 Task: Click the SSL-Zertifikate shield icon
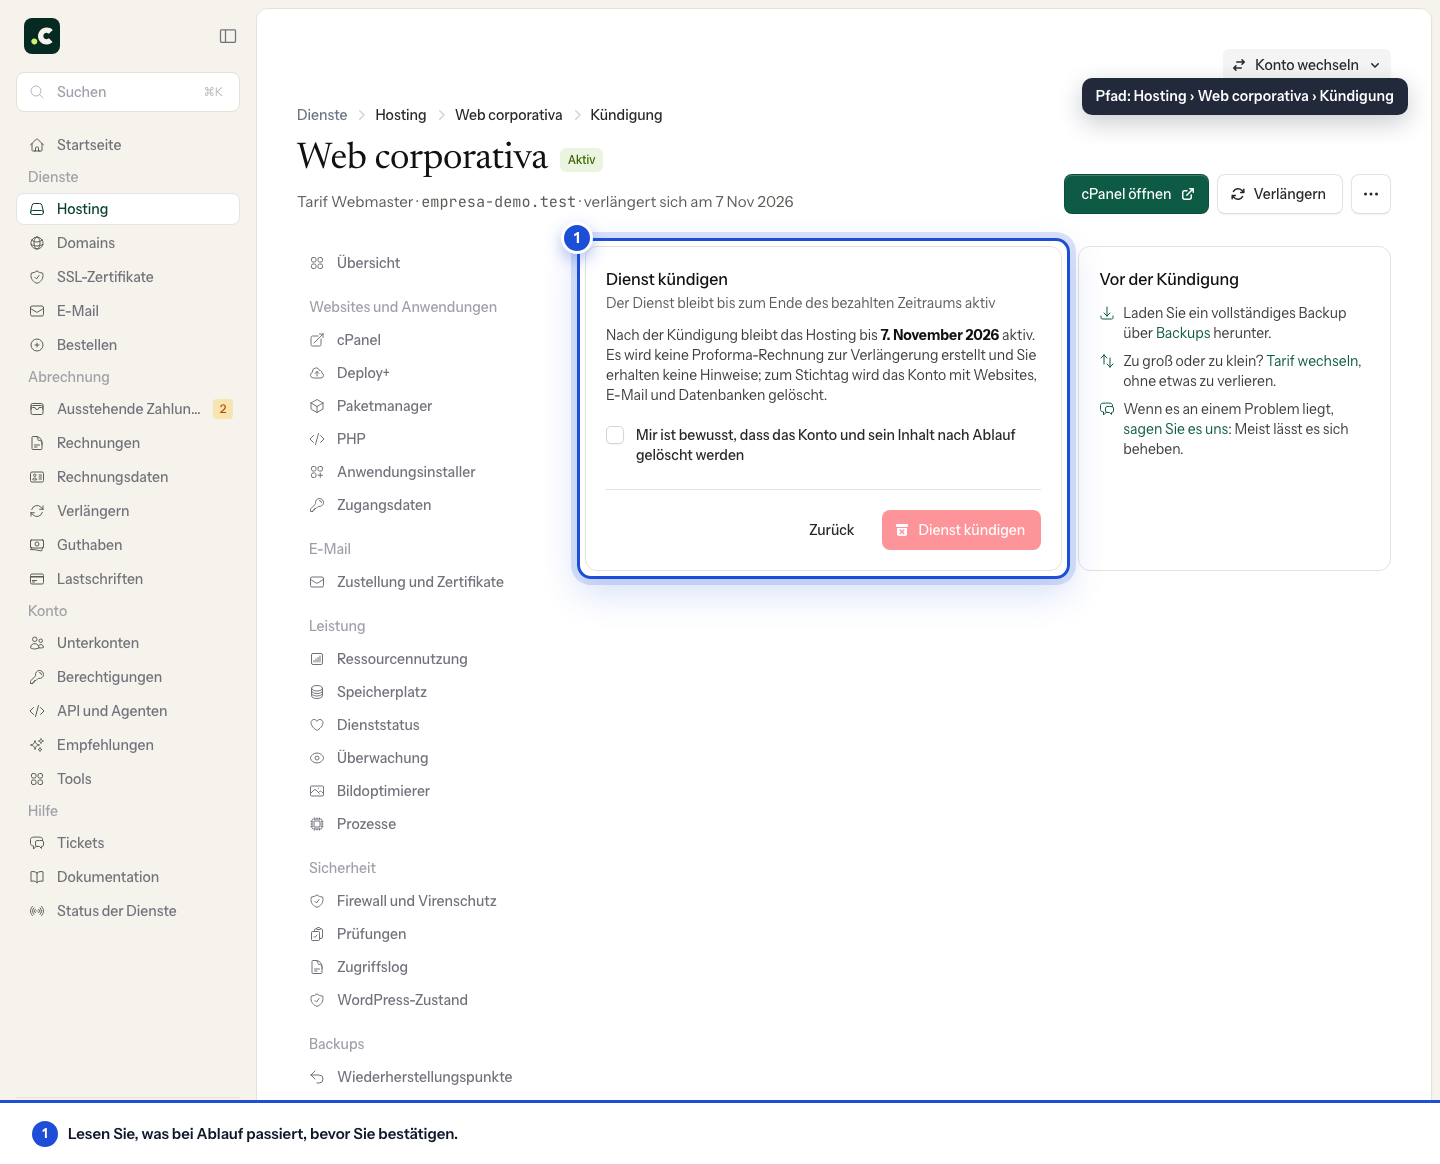click(37, 277)
